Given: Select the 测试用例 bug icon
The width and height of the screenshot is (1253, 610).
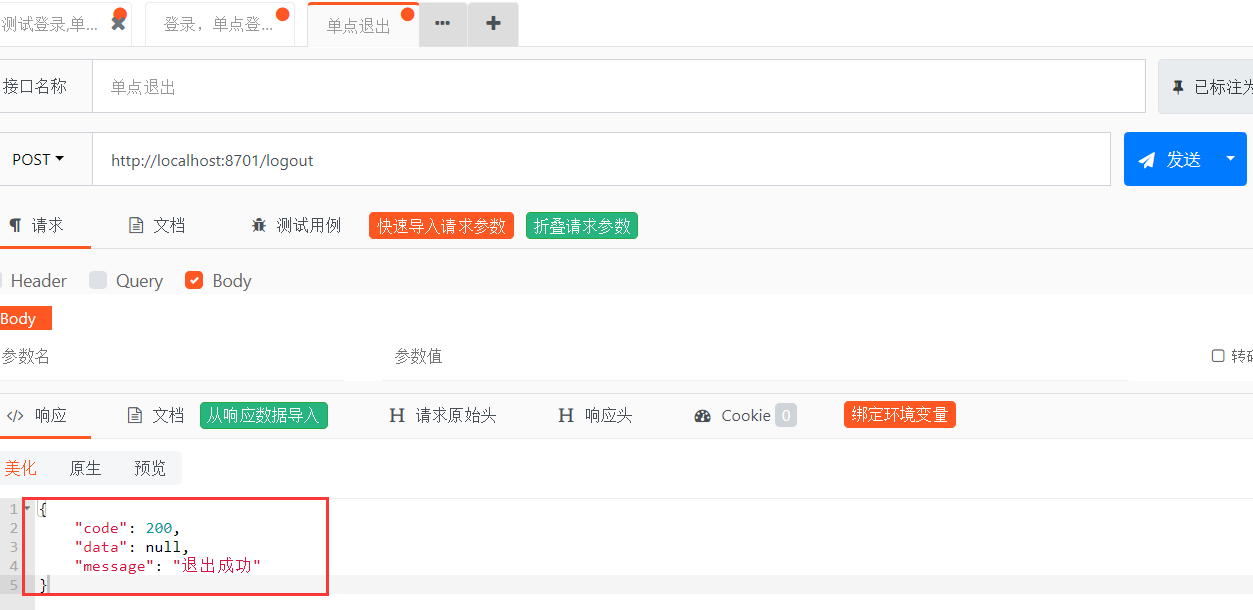Looking at the screenshot, I should (x=258, y=225).
